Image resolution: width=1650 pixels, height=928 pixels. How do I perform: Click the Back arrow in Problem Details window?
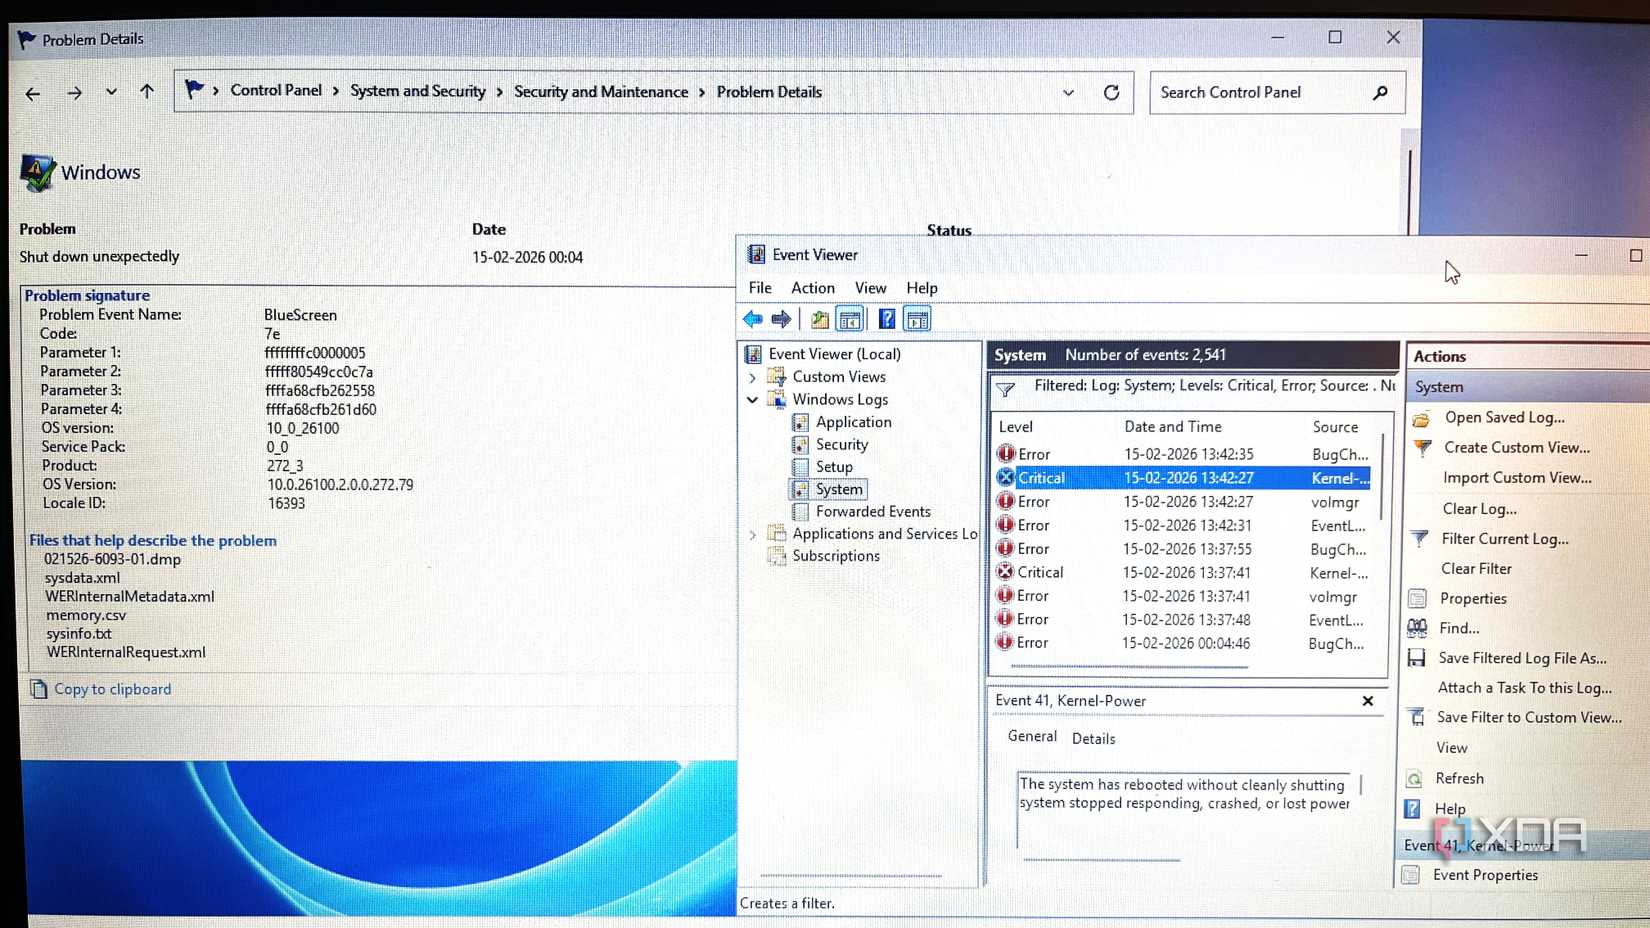(33, 93)
